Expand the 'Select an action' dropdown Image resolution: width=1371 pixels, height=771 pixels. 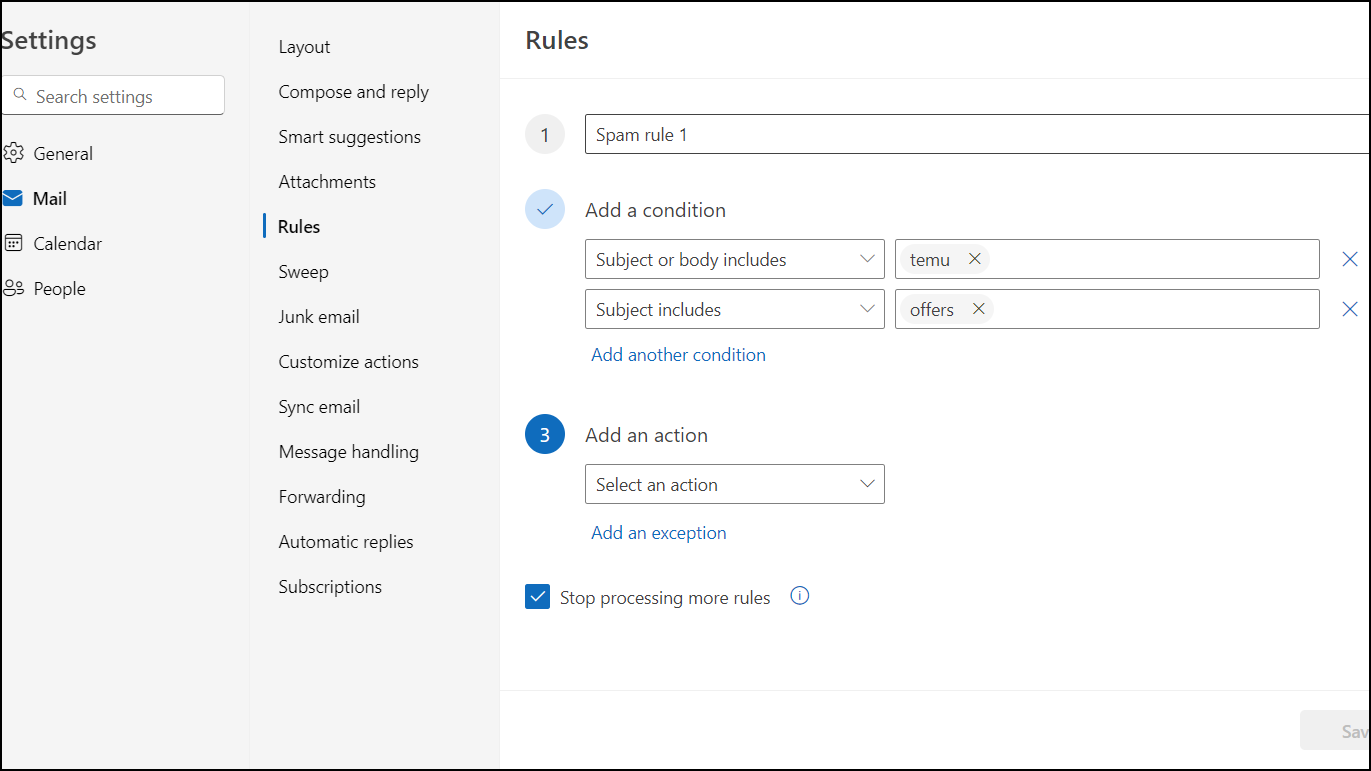734,484
